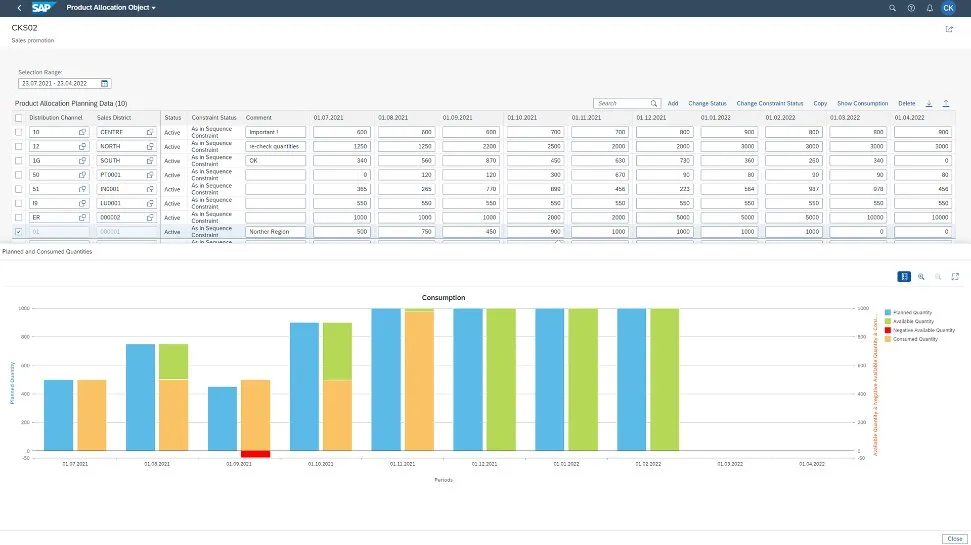
Task: Open value help for Distribution Channel 10
Action: pyautogui.click(x=84, y=132)
